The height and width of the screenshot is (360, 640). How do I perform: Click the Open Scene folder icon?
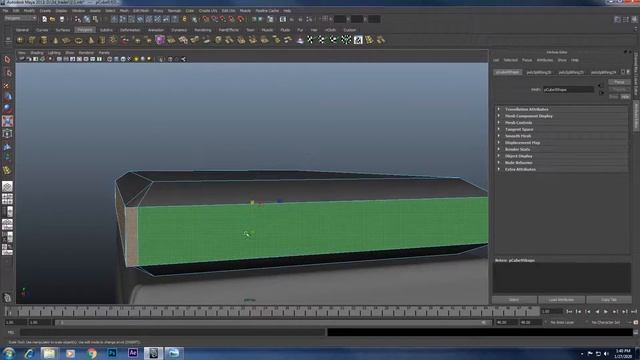click(53, 19)
